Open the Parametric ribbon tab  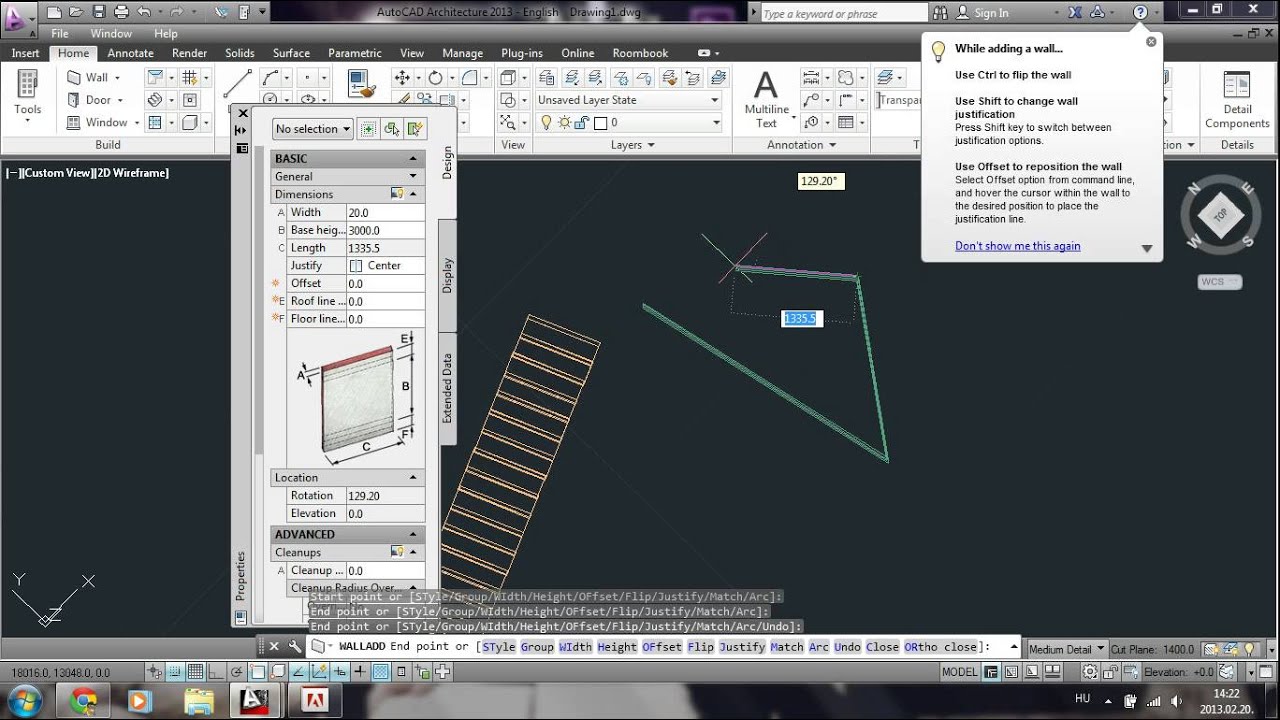pyautogui.click(x=354, y=53)
